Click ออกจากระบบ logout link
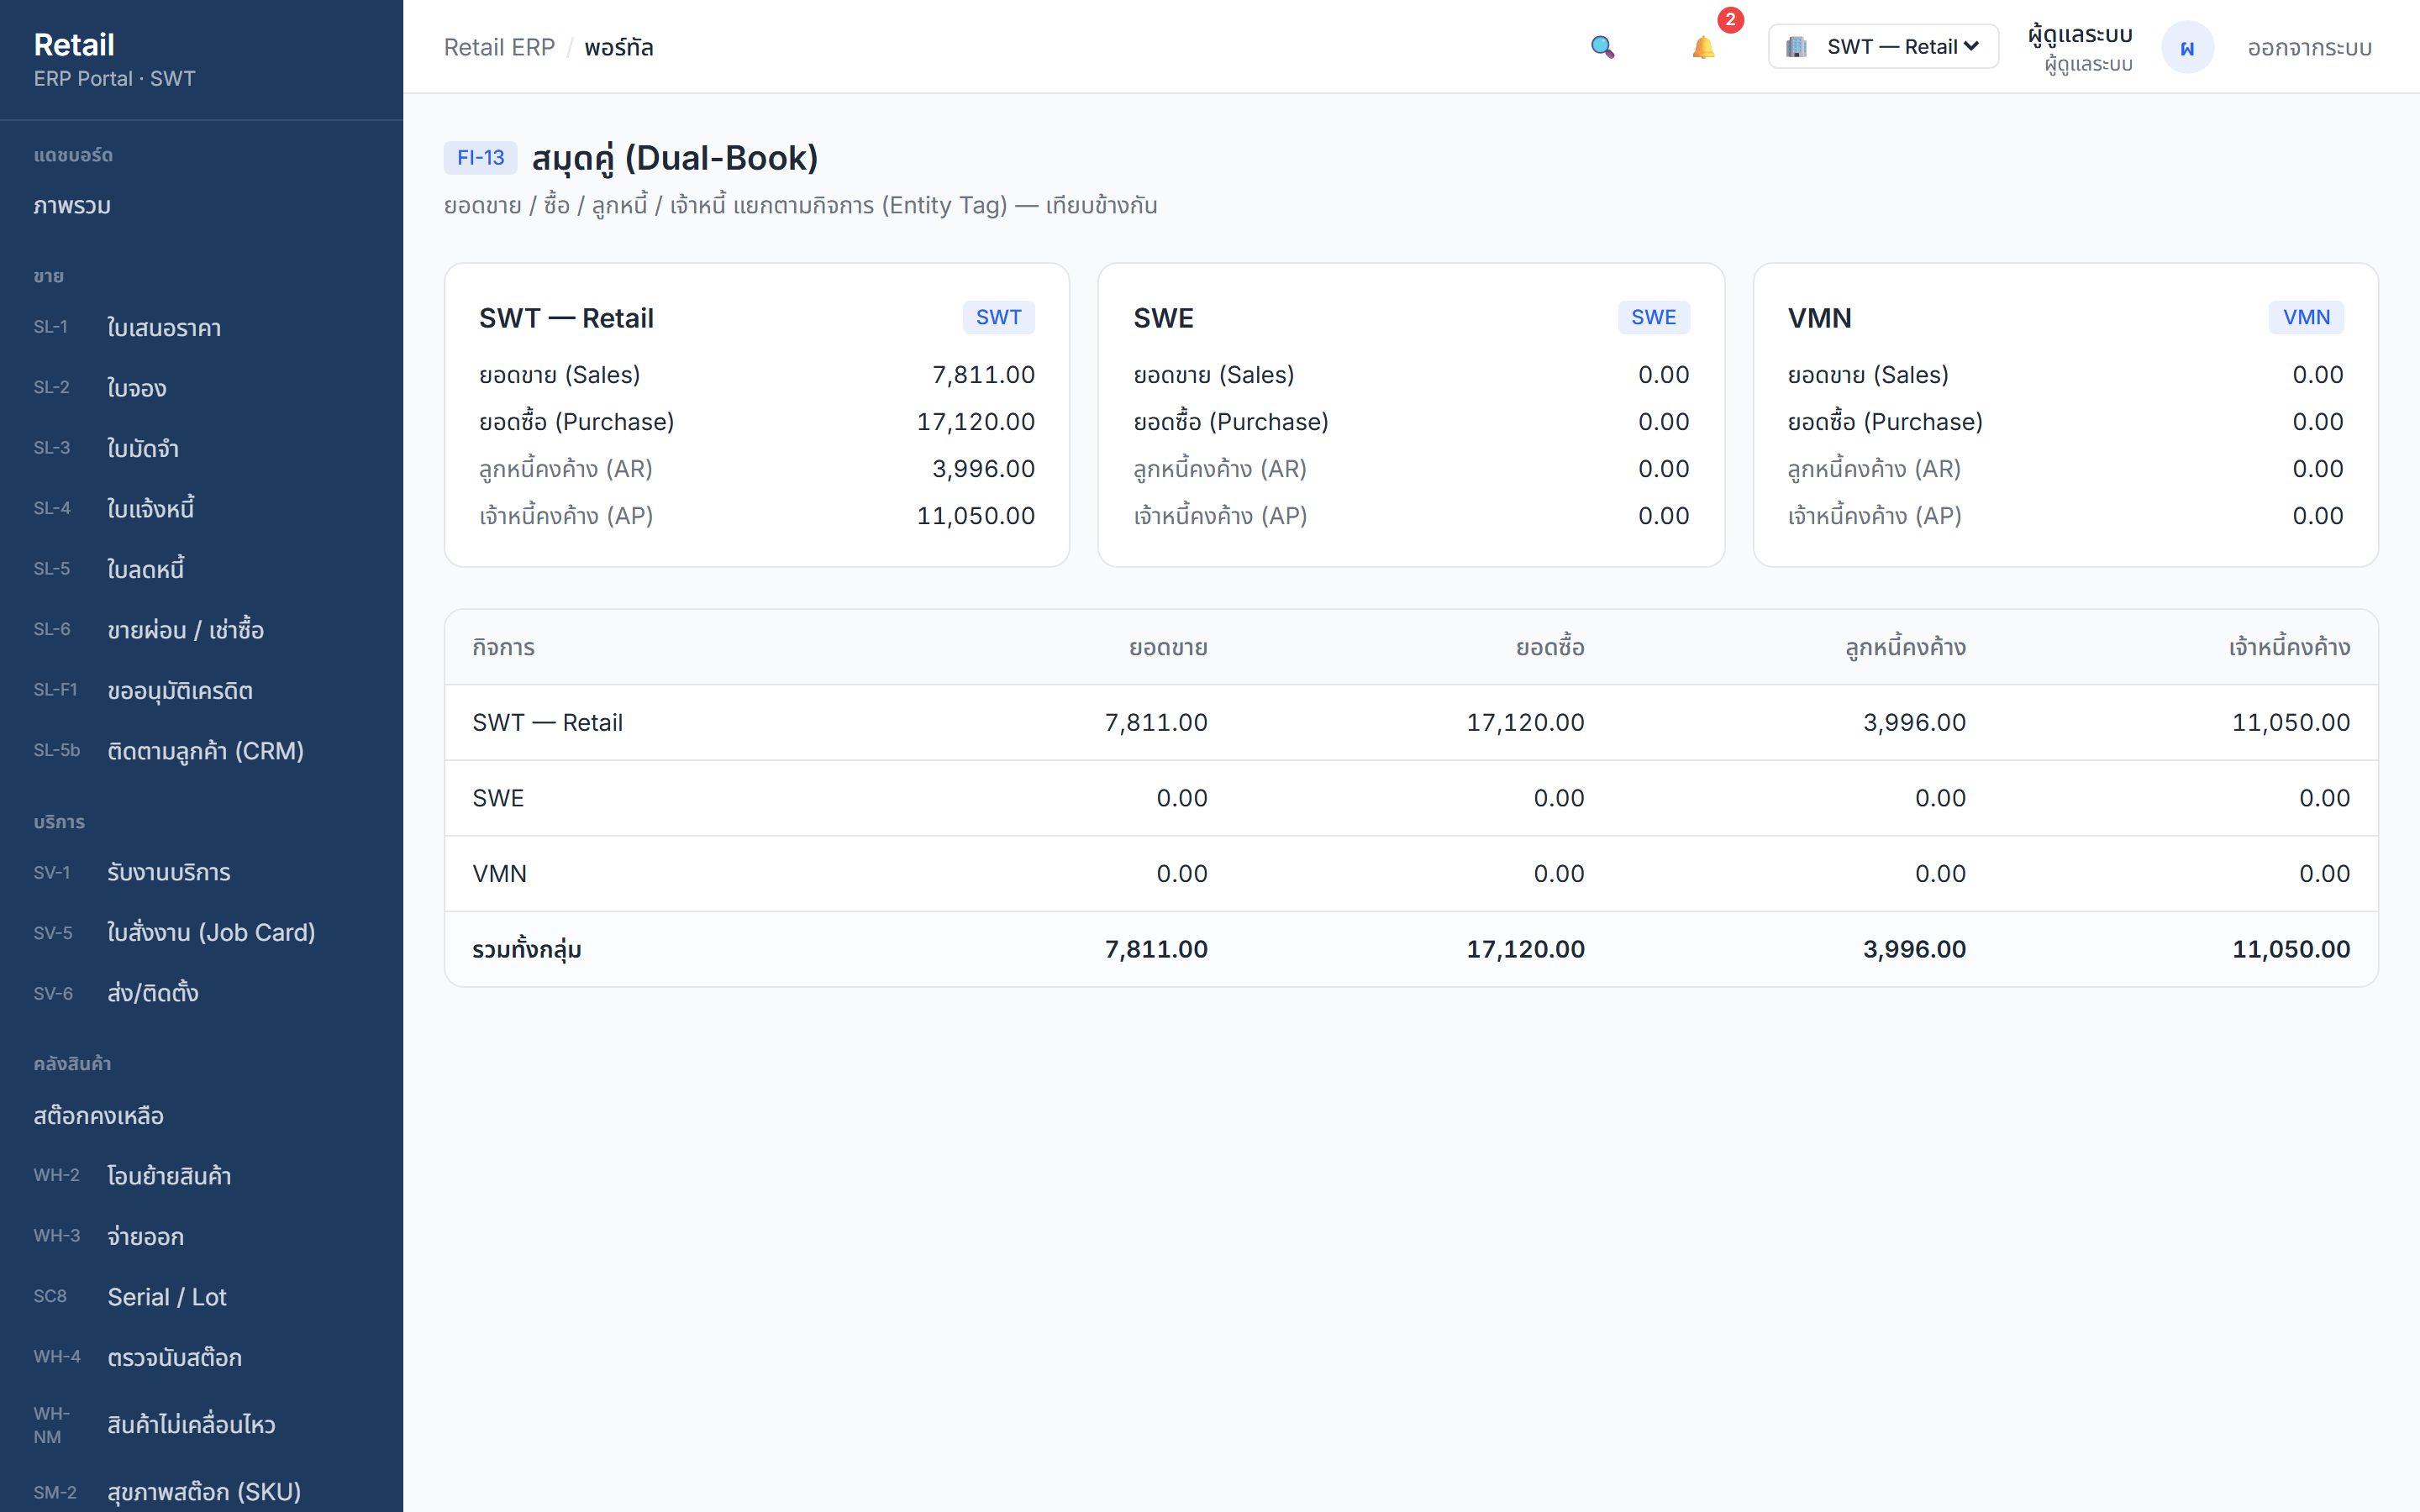The image size is (2420, 1512). (x=2309, y=48)
